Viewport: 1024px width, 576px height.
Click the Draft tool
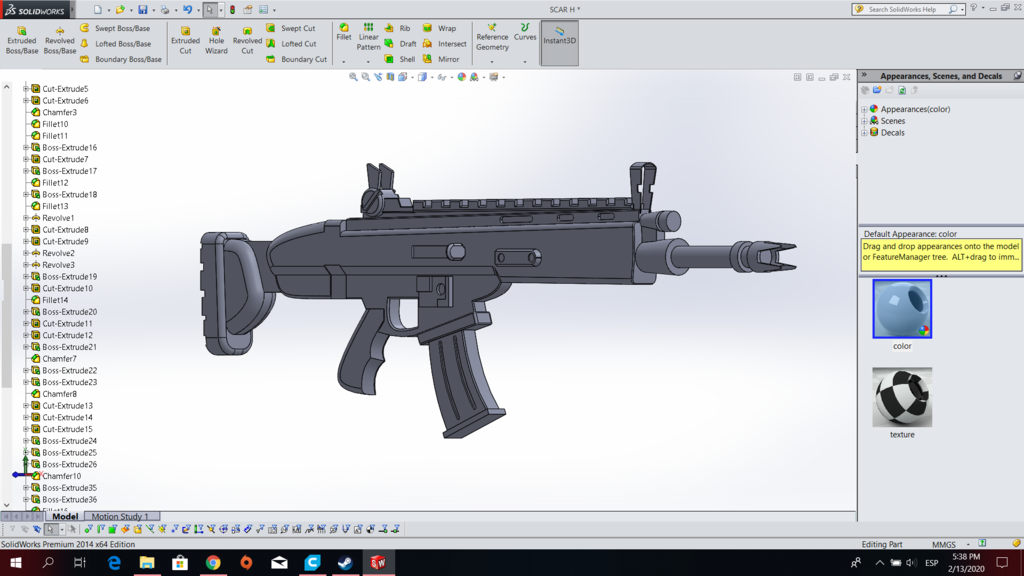[400, 44]
